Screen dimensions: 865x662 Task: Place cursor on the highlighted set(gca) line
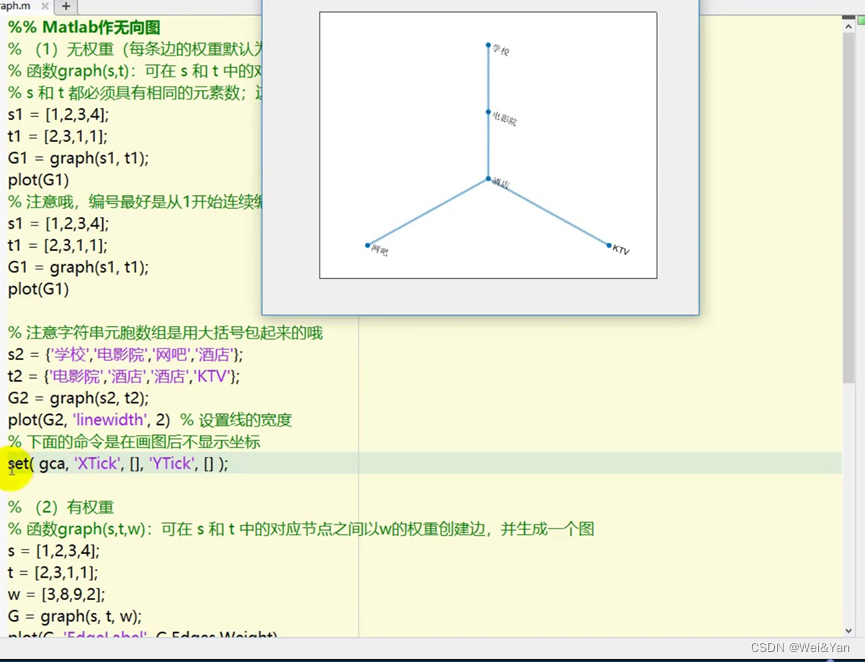pyautogui.click(x=120, y=464)
